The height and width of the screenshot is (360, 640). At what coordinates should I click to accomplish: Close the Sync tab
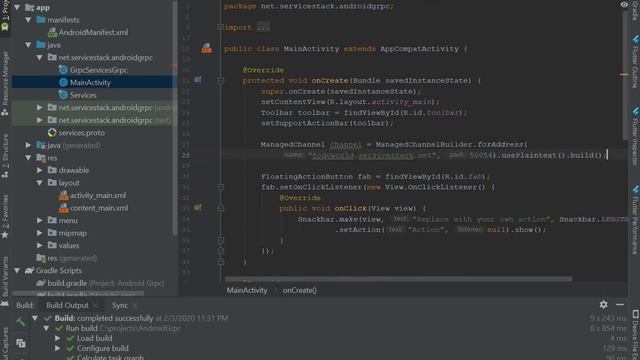coord(135,305)
